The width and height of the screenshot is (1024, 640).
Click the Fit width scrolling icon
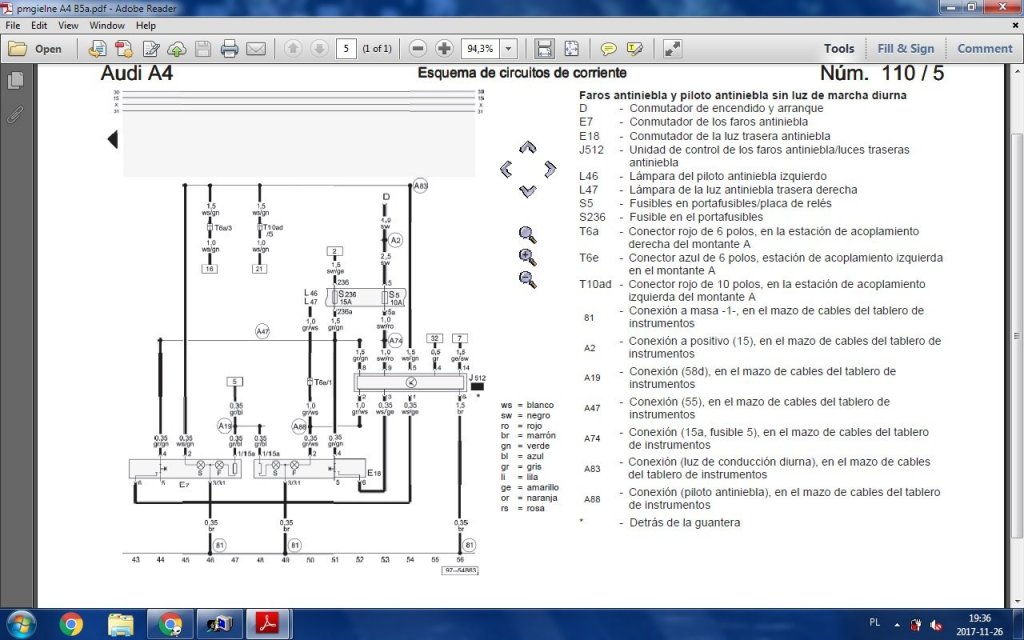pyautogui.click(x=544, y=49)
